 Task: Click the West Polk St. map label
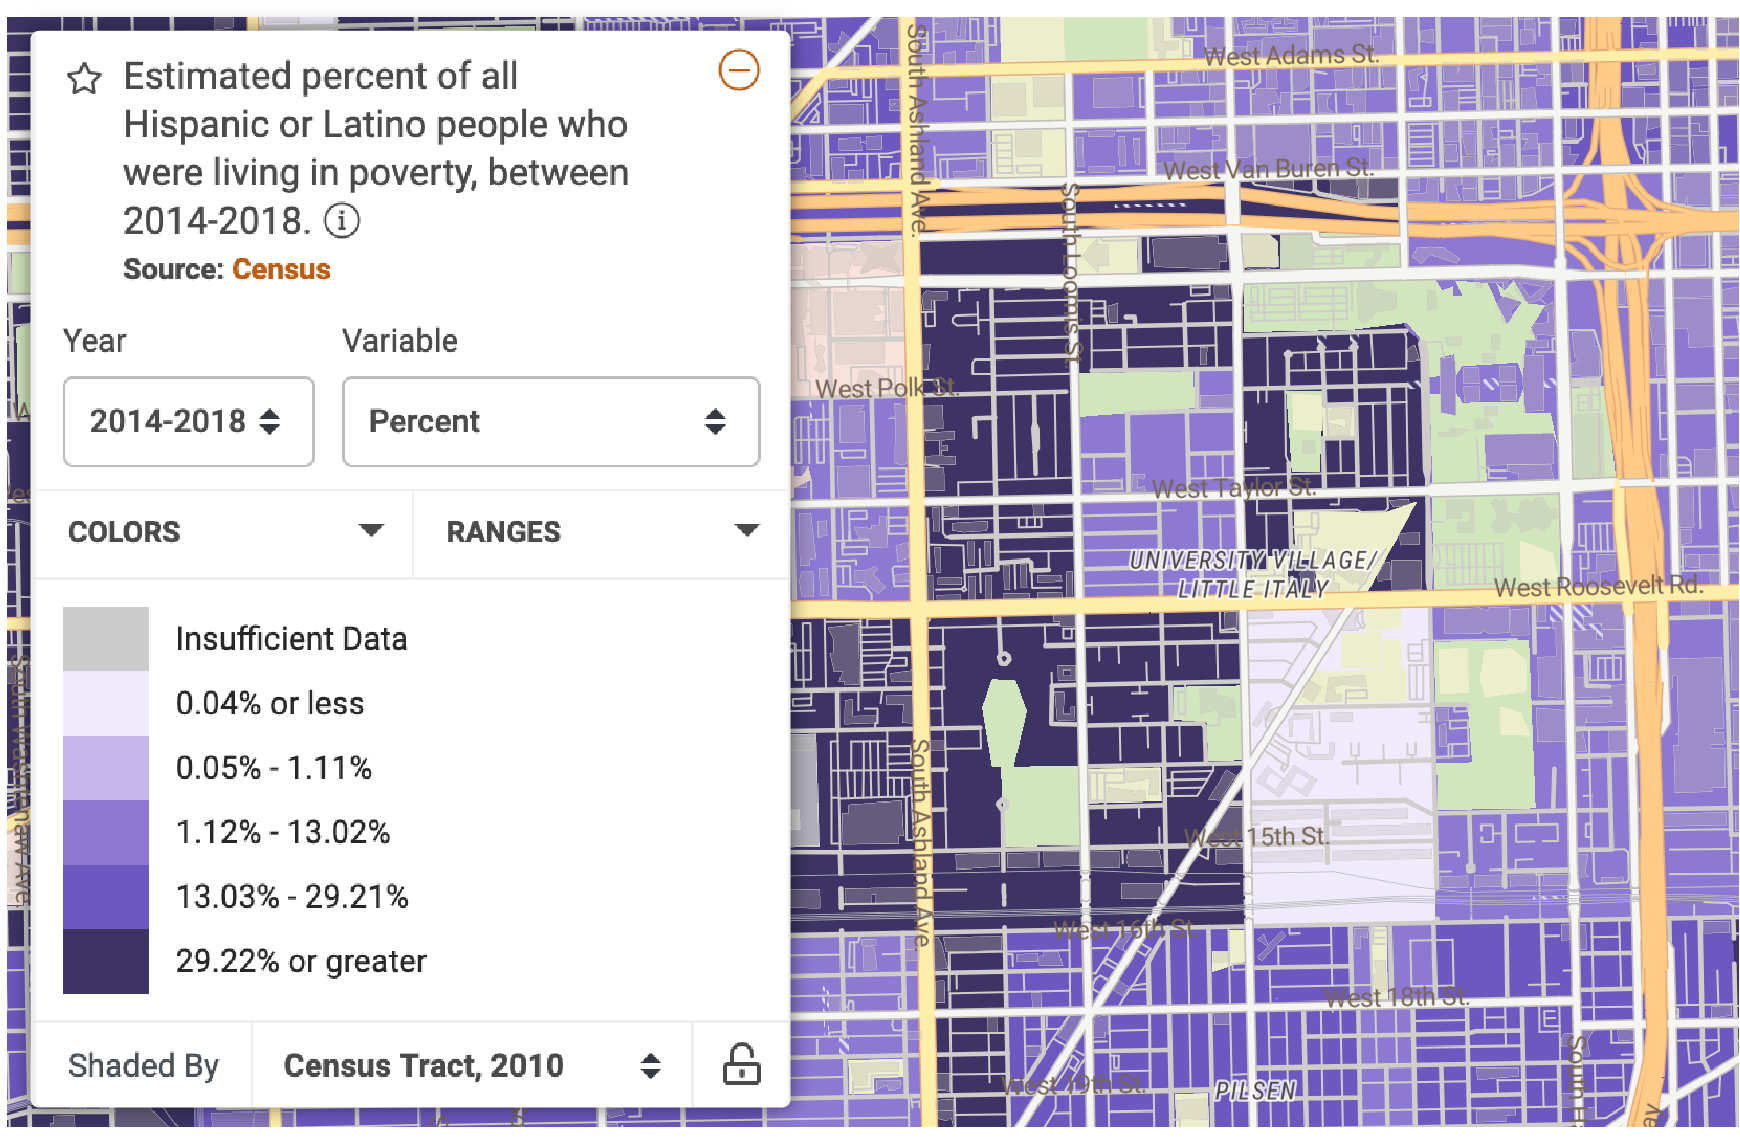[x=887, y=388]
